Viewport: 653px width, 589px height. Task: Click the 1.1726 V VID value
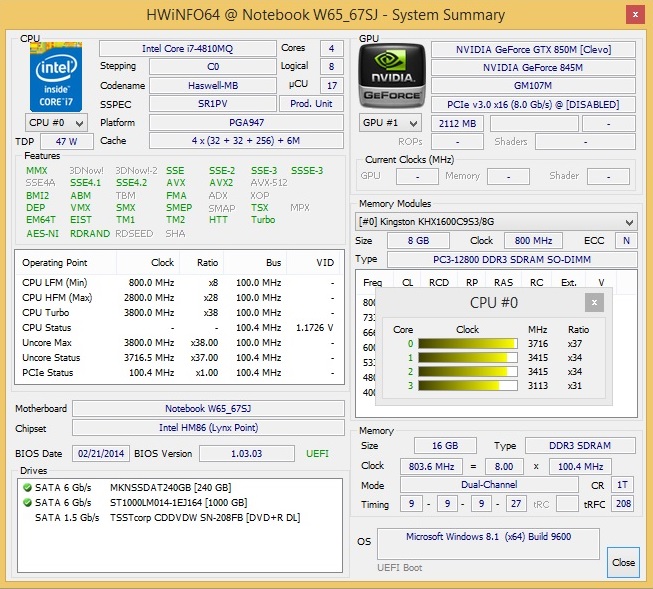(x=314, y=328)
